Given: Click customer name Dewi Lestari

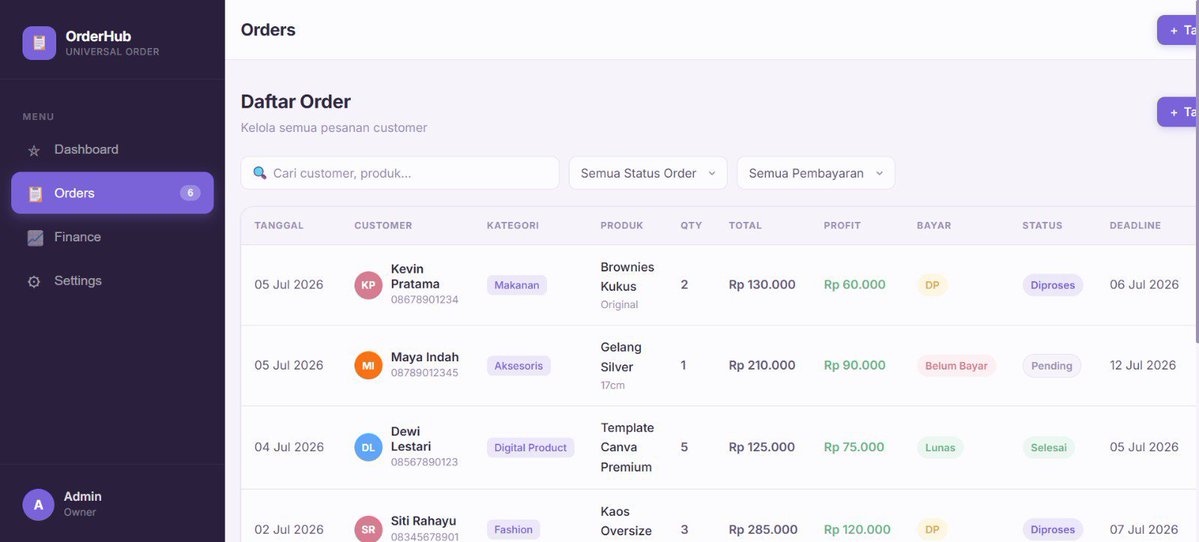Looking at the screenshot, I should pyautogui.click(x=411, y=439).
